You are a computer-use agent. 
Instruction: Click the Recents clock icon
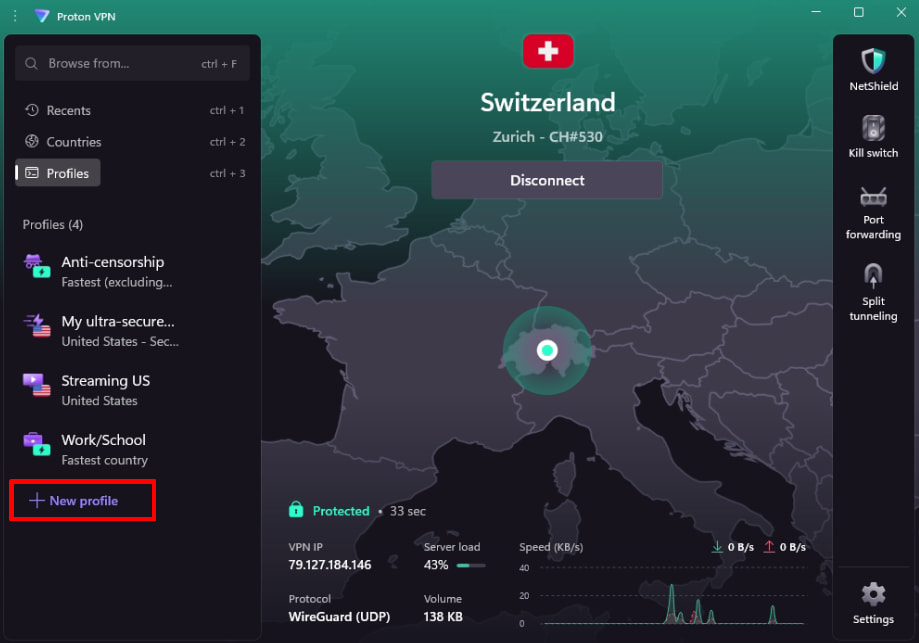32,110
